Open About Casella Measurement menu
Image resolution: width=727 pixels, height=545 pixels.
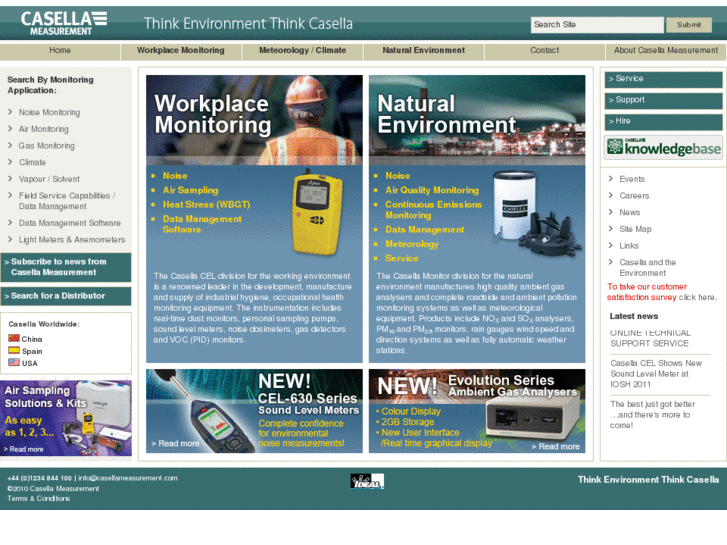[666, 51]
